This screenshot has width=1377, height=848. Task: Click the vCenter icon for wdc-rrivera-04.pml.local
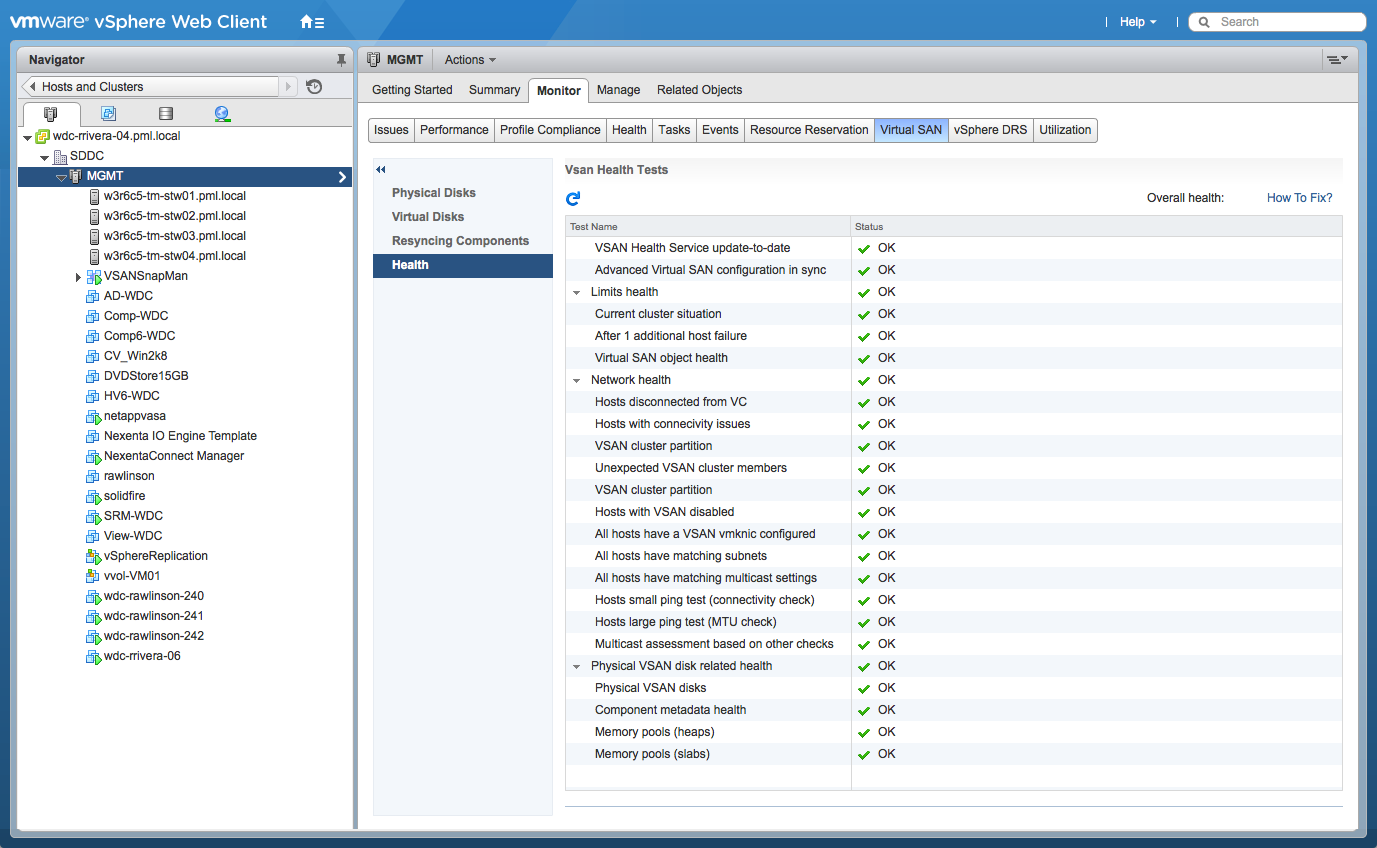(x=42, y=136)
